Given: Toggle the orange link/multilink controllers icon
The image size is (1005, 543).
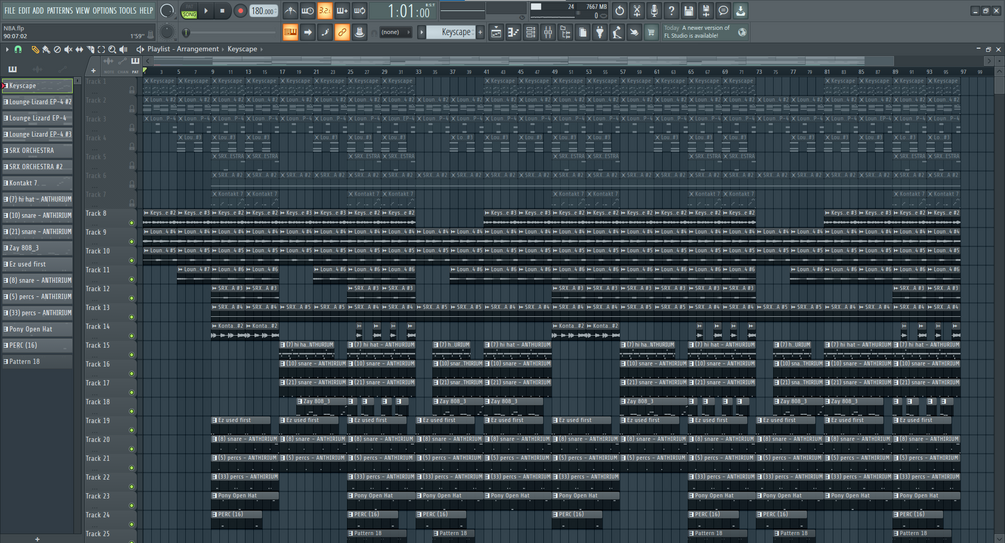Looking at the screenshot, I should (x=342, y=32).
